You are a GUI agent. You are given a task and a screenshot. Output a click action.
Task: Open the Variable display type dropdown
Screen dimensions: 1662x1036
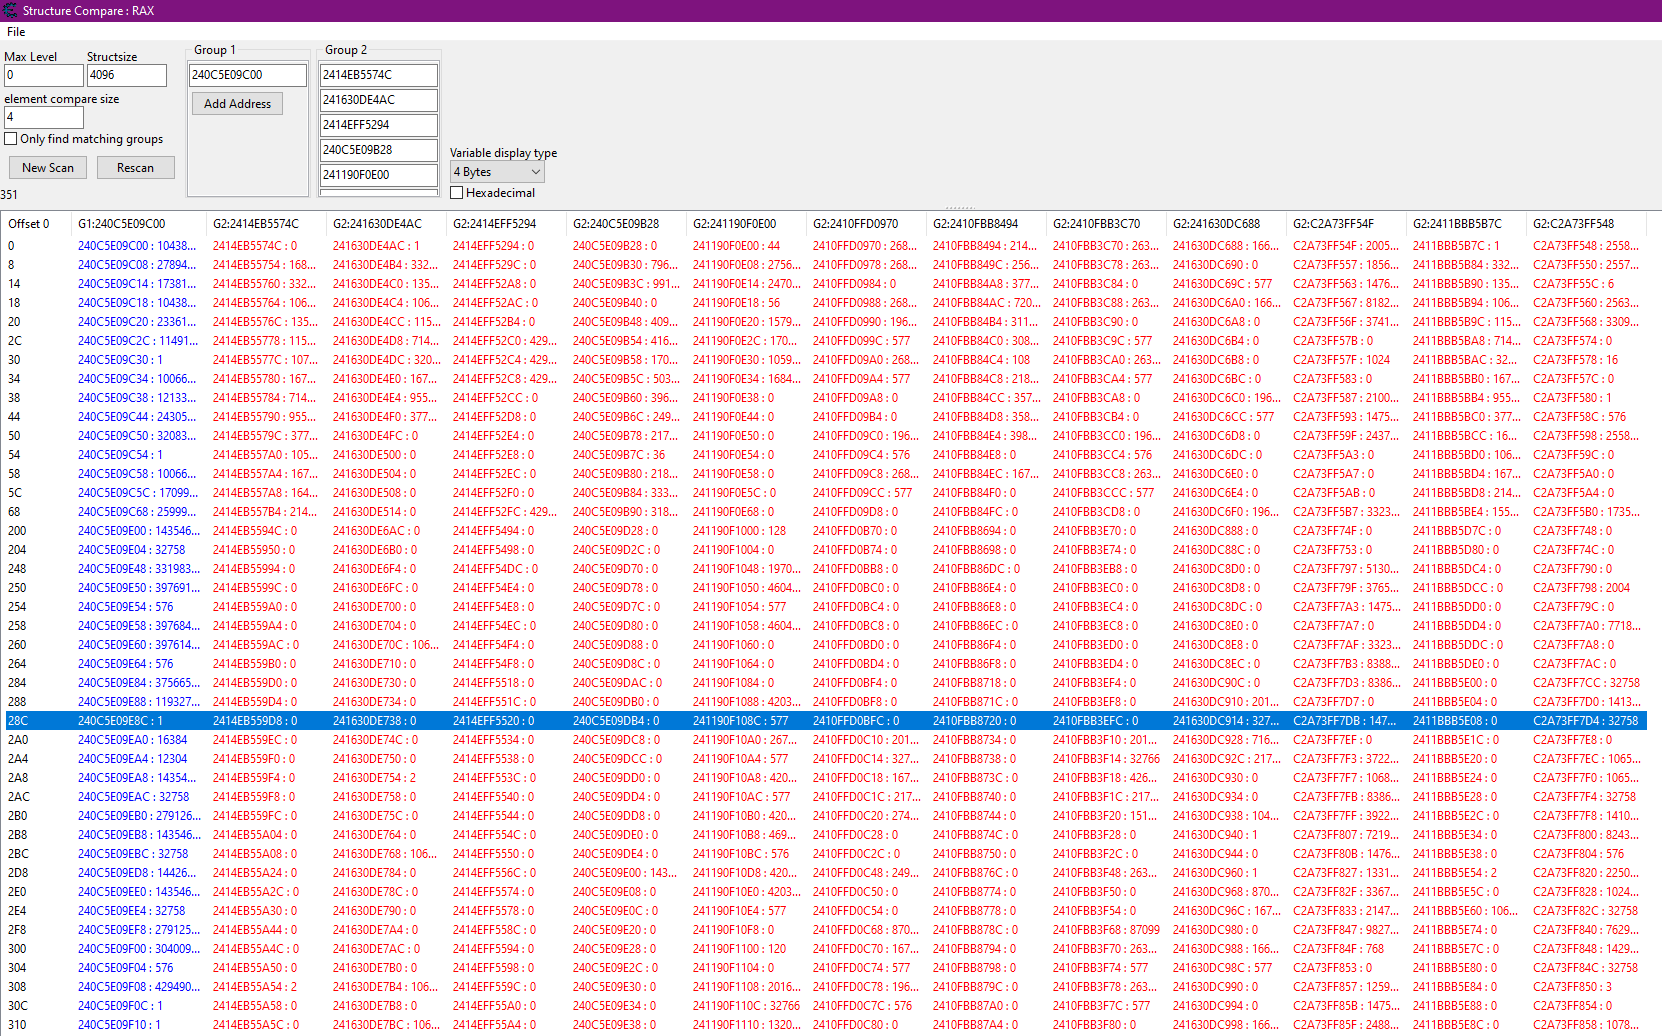pyautogui.click(x=497, y=172)
